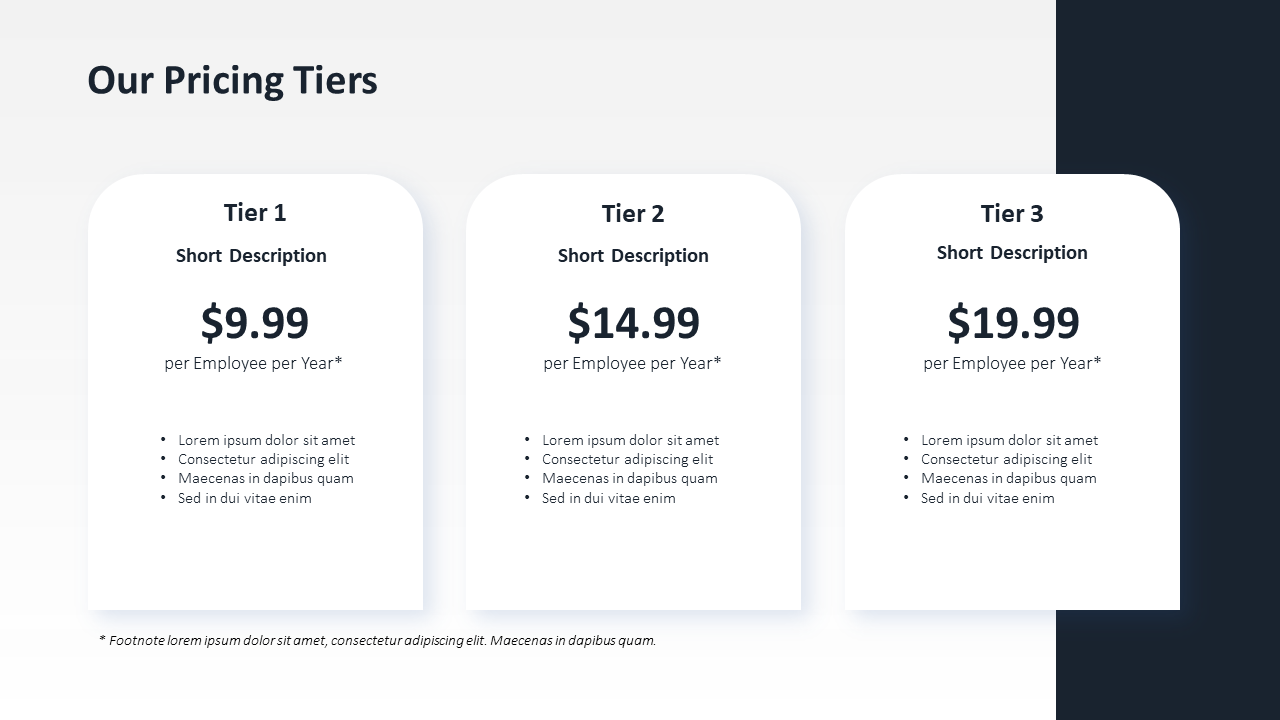Image resolution: width=1280 pixels, height=720 pixels.
Task: Click the Short Description text under Tier 2
Action: pyautogui.click(x=633, y=255)
